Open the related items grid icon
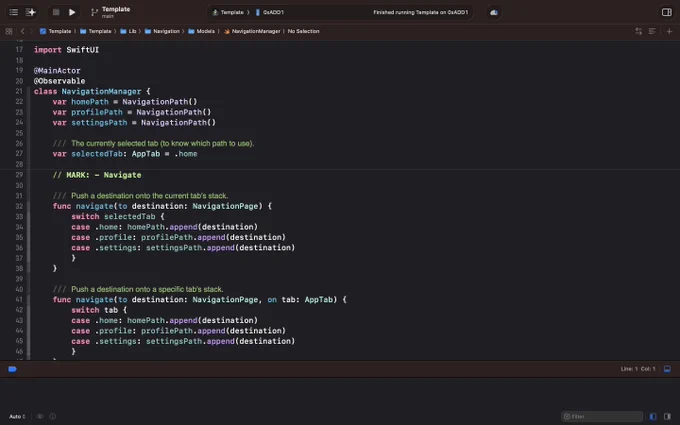The height and width of the screenshot is (425, 680). (x=9, y=31)
